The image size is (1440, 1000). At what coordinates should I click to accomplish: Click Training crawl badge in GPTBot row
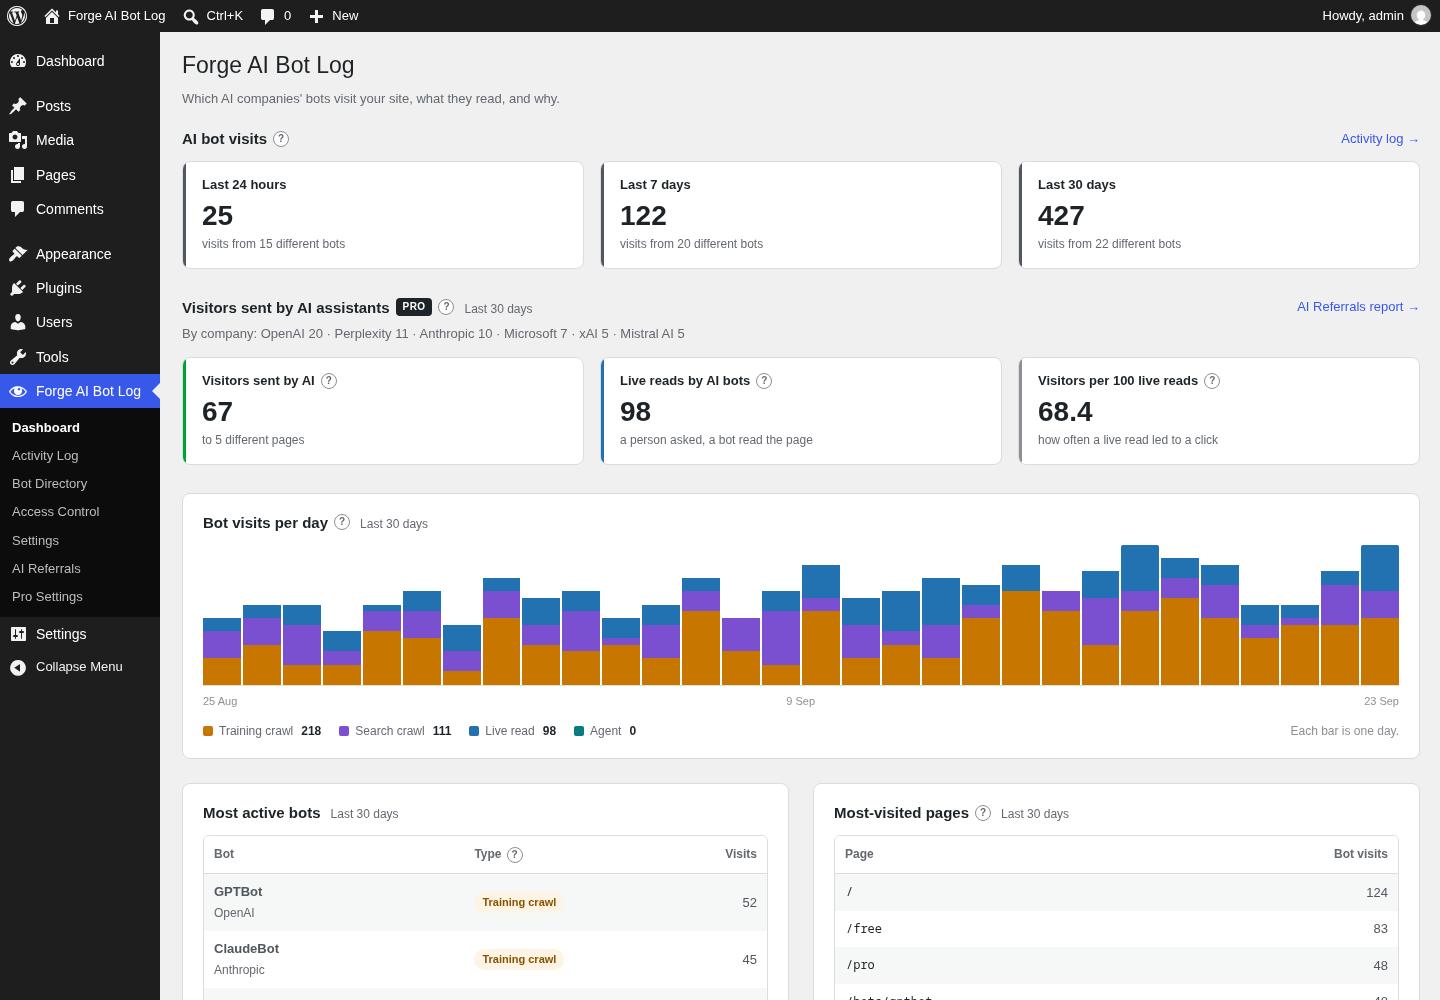[519, 902]
